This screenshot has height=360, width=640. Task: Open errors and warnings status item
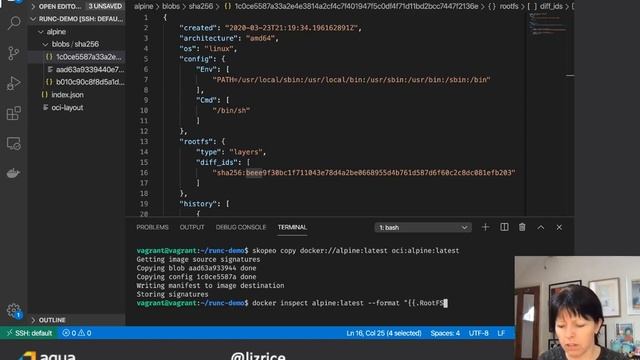click(x=77, y=333)
